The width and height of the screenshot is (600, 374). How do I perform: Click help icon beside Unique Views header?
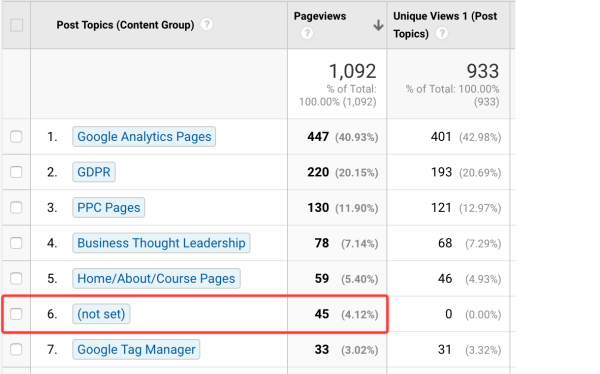point(442,33)
